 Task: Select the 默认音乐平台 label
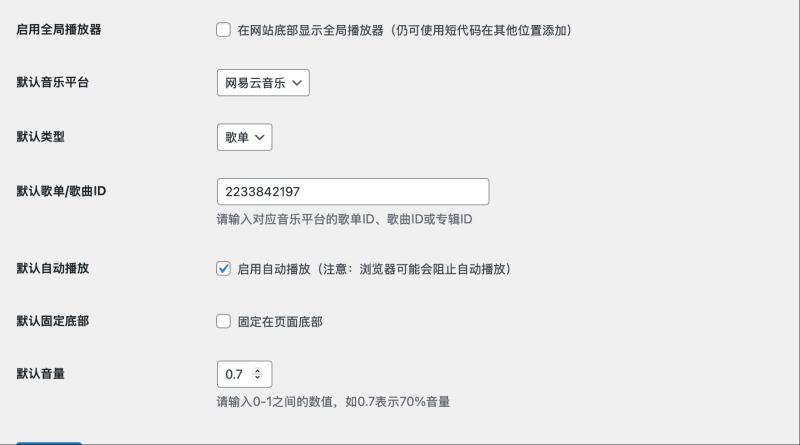(53, 83)
